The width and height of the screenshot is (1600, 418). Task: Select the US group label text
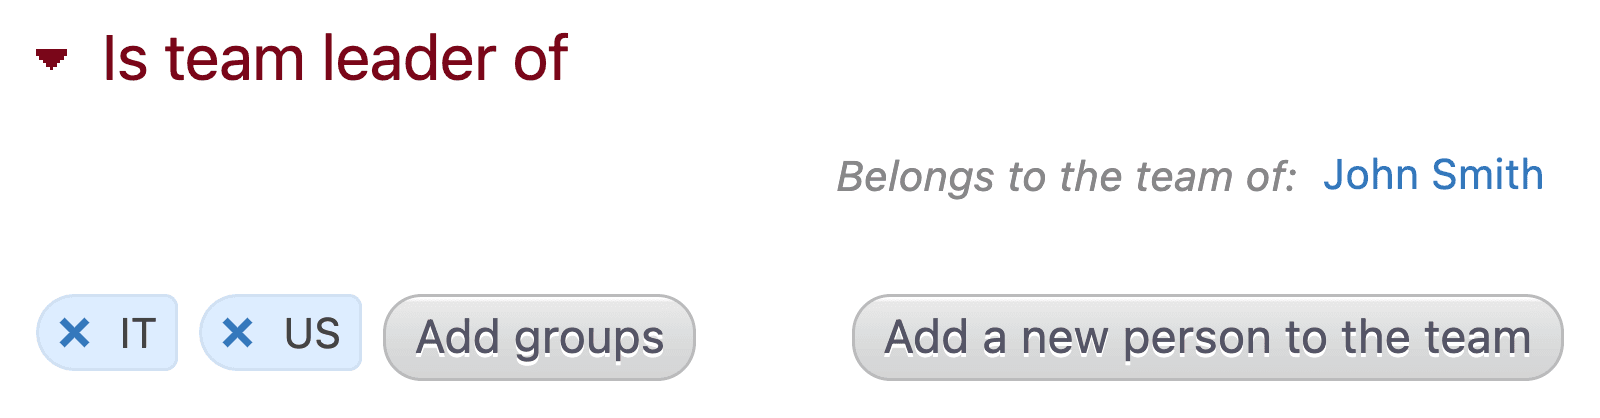point(312,333)
